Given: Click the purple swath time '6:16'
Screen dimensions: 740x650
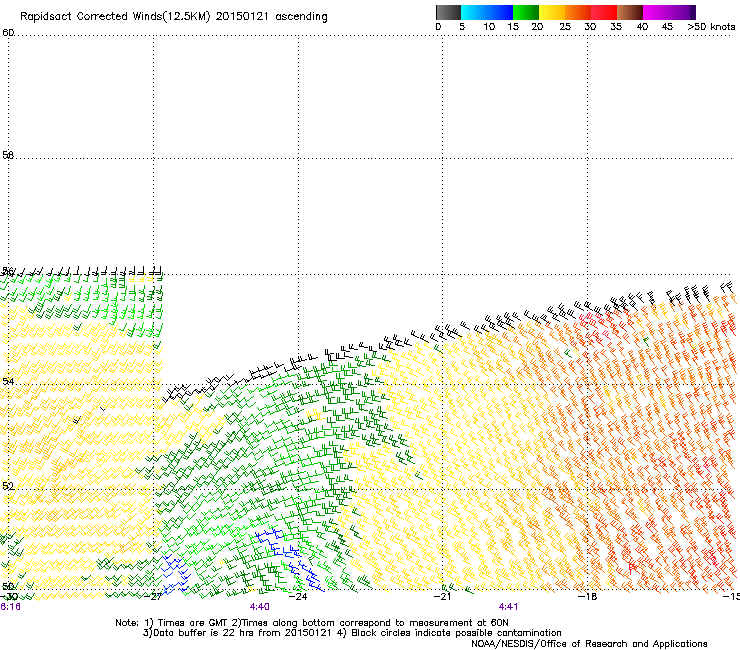Looking at the screenshot, I should (x=10, y=607).
